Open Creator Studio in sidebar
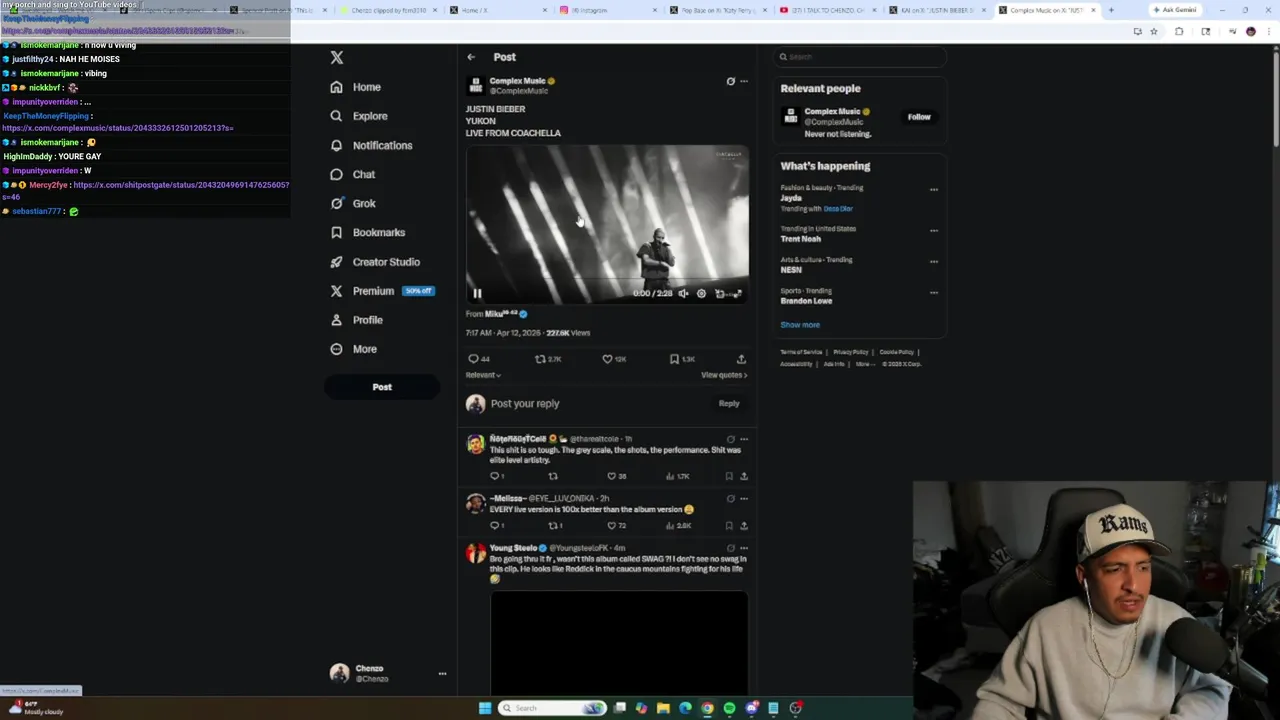This screenshot has width=1280, height=720. pos(375,262)
